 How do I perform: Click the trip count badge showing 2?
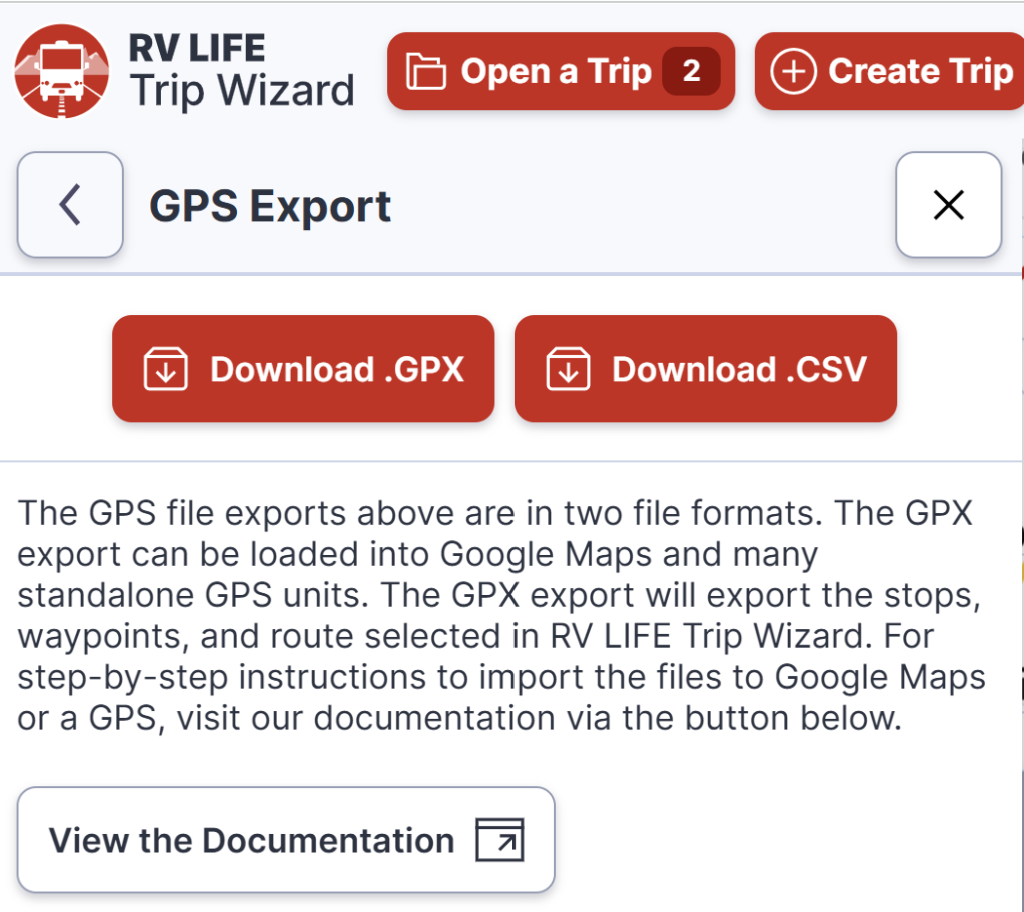(691, 71)
